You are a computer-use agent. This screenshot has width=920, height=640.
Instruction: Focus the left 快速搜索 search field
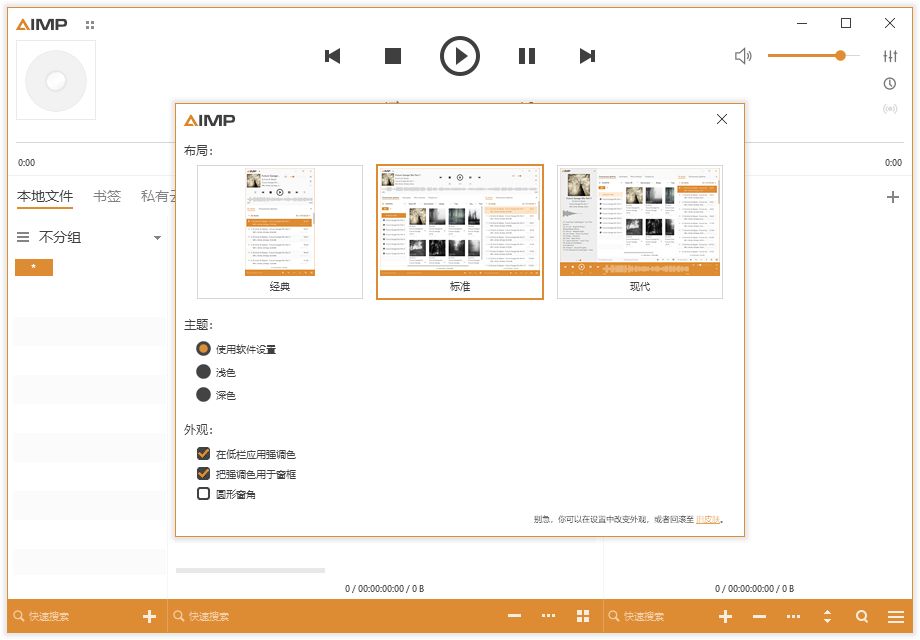[76, 617]
